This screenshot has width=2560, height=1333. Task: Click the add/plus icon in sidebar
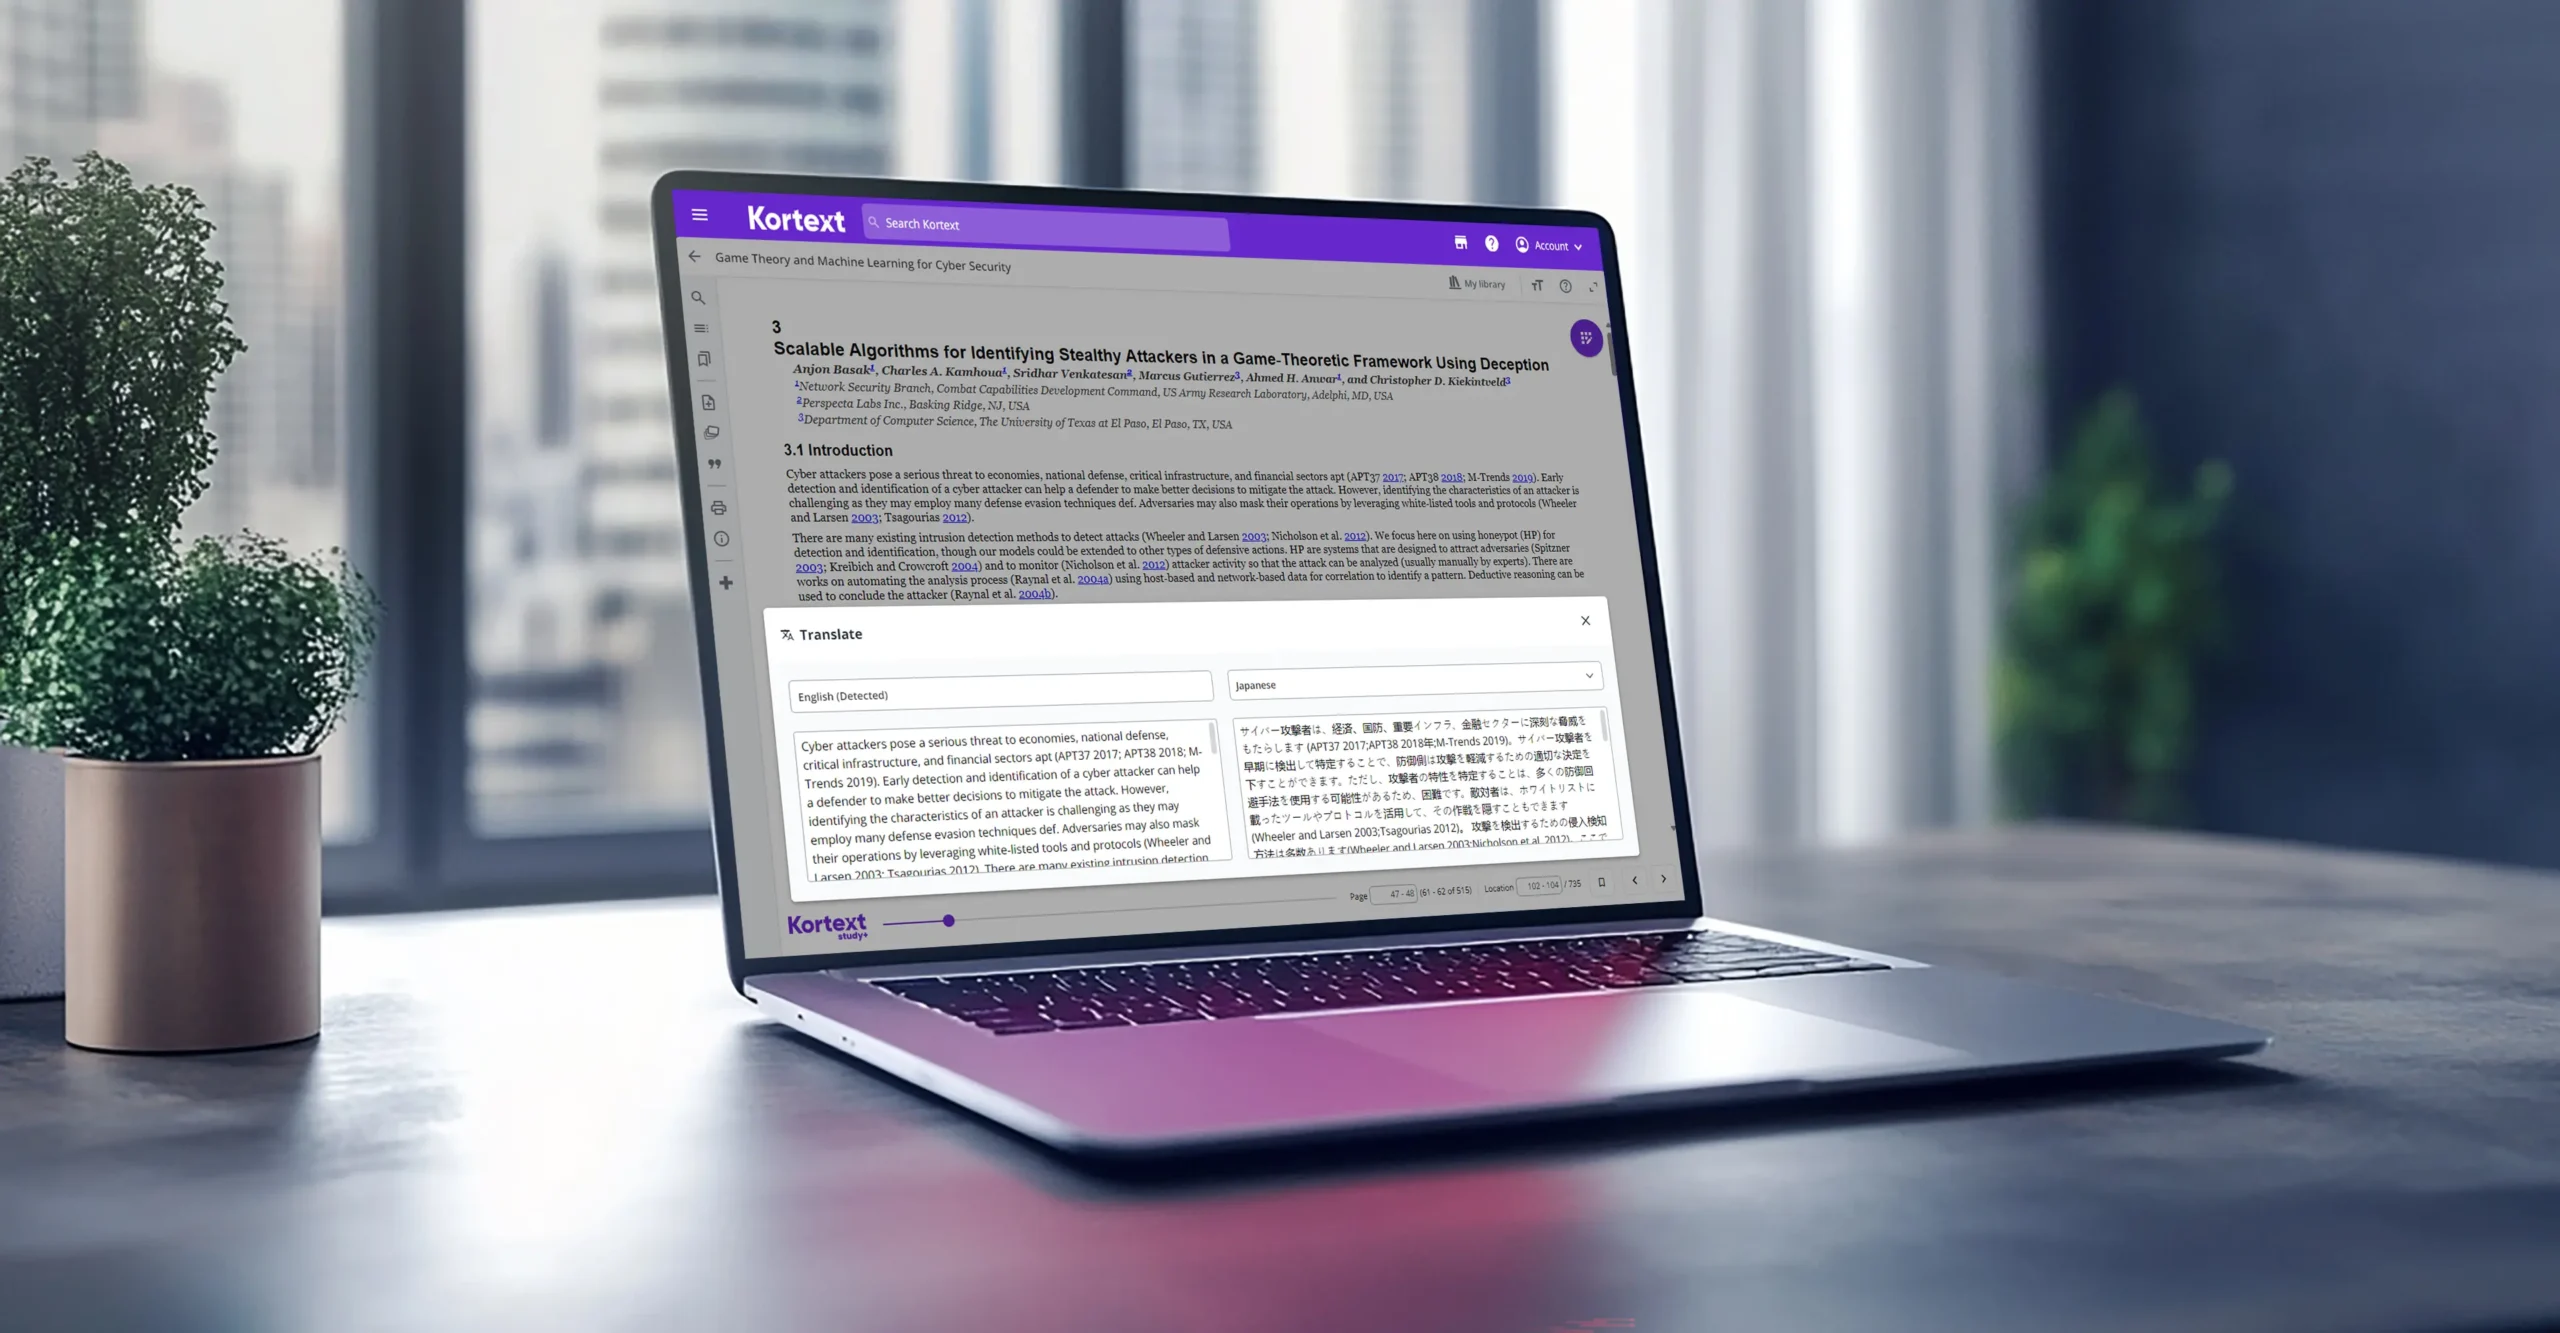(x=725, y=584)
